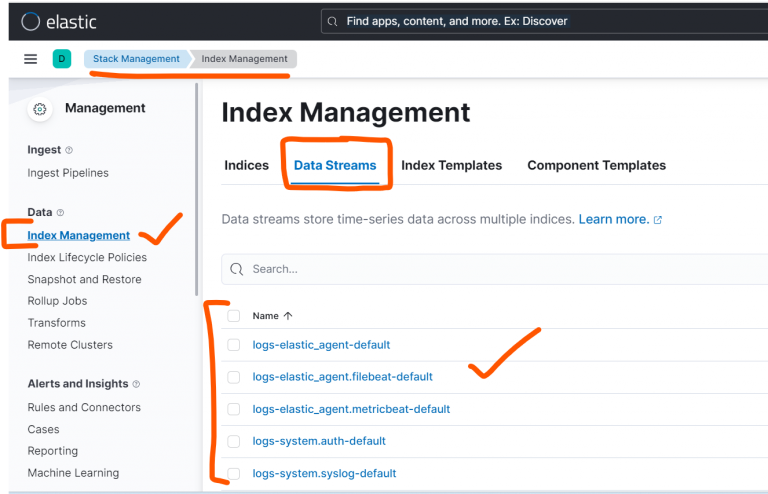Click the green D space avatar
The image size is (768, 494).
62,59
